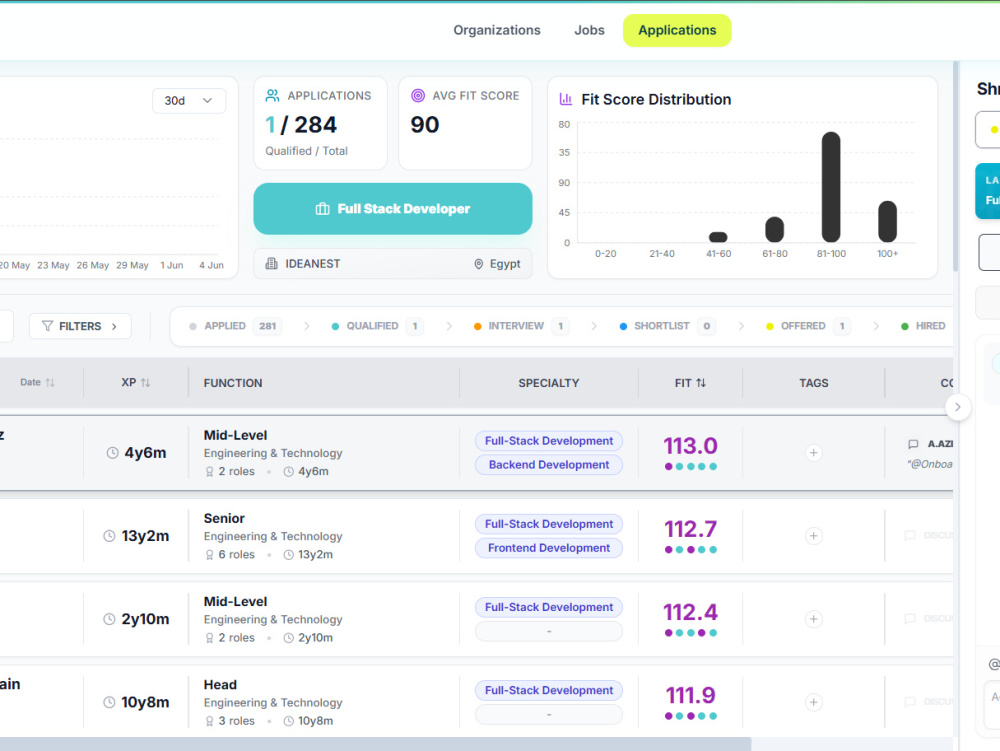
Task: Click the applications people icon
Action: 272,96
